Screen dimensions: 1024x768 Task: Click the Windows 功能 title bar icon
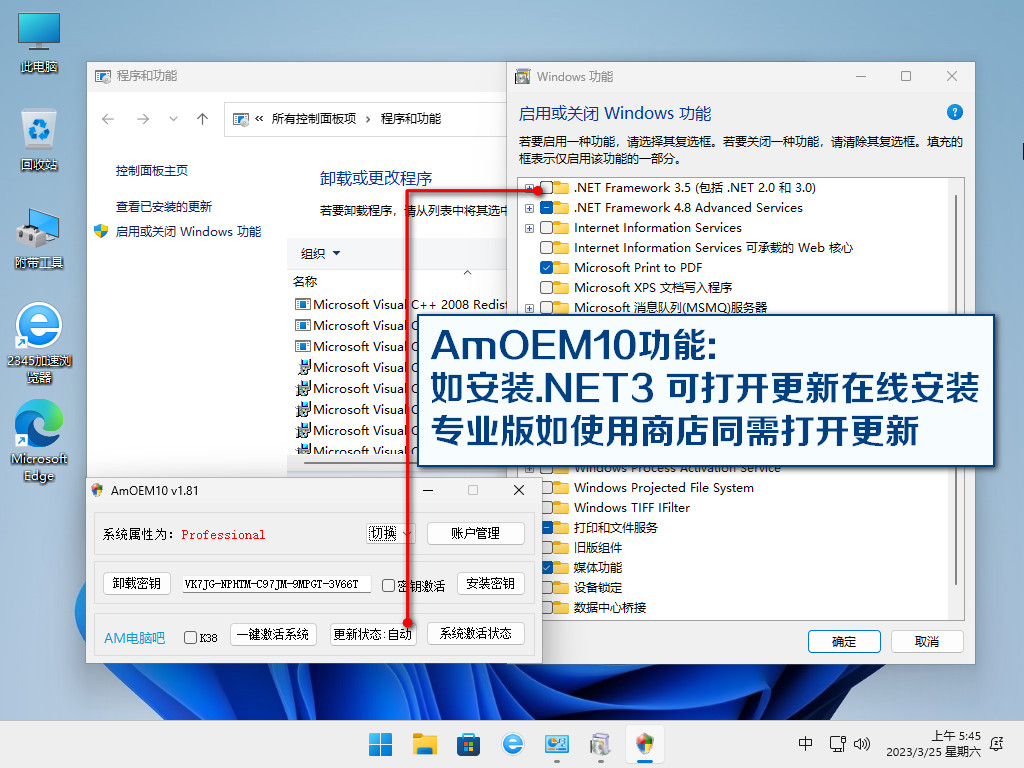(x=522, y=76)
